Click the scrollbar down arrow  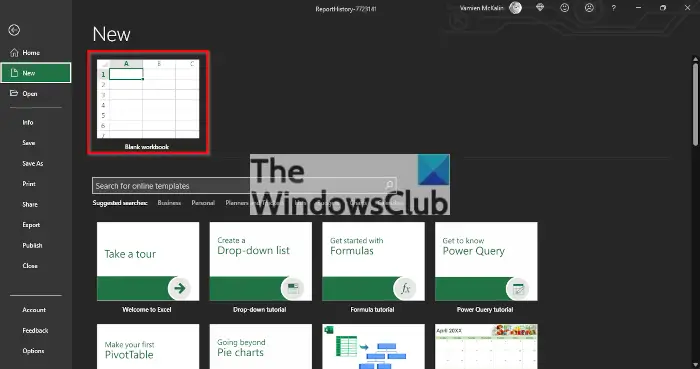tap(695, 365)
